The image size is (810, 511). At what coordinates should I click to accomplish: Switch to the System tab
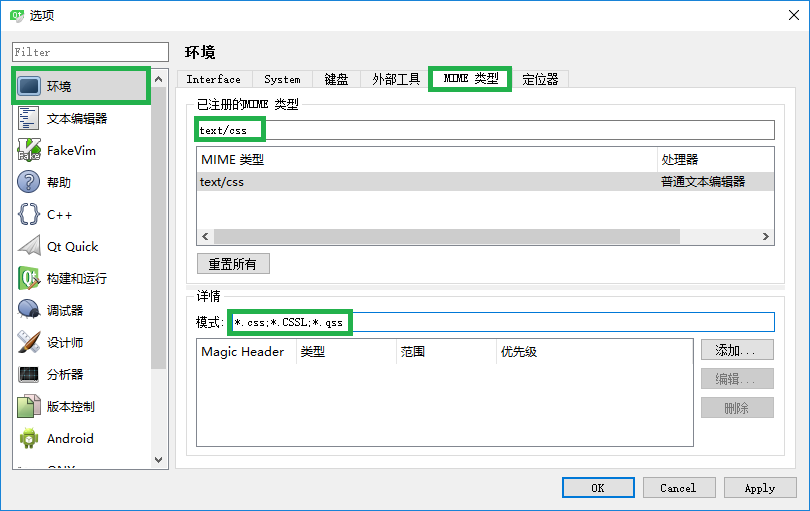click(282, 80)
